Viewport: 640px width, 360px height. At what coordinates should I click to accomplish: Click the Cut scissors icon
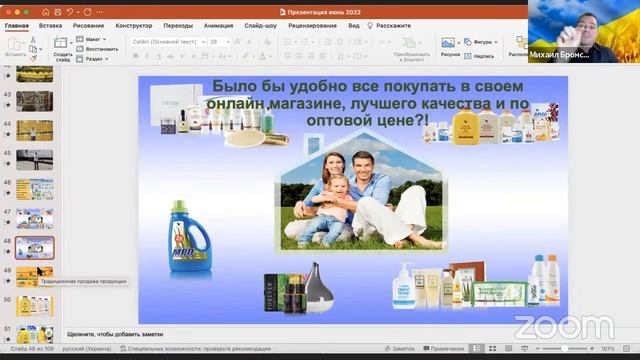[33, 40]
